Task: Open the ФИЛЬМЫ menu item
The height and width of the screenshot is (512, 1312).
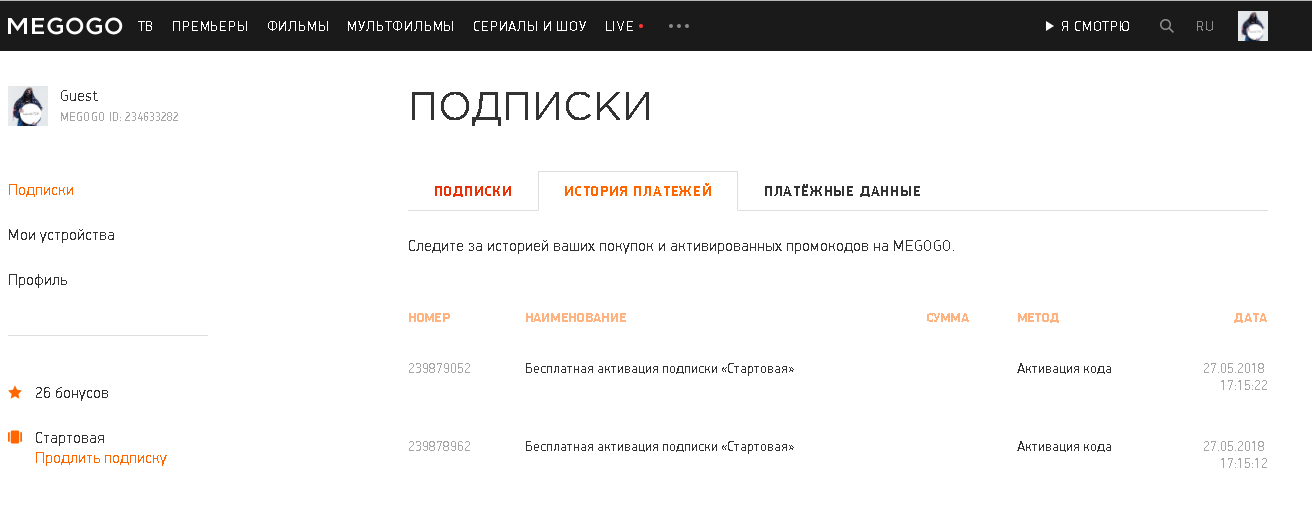Action: click(x=298, y=26)
